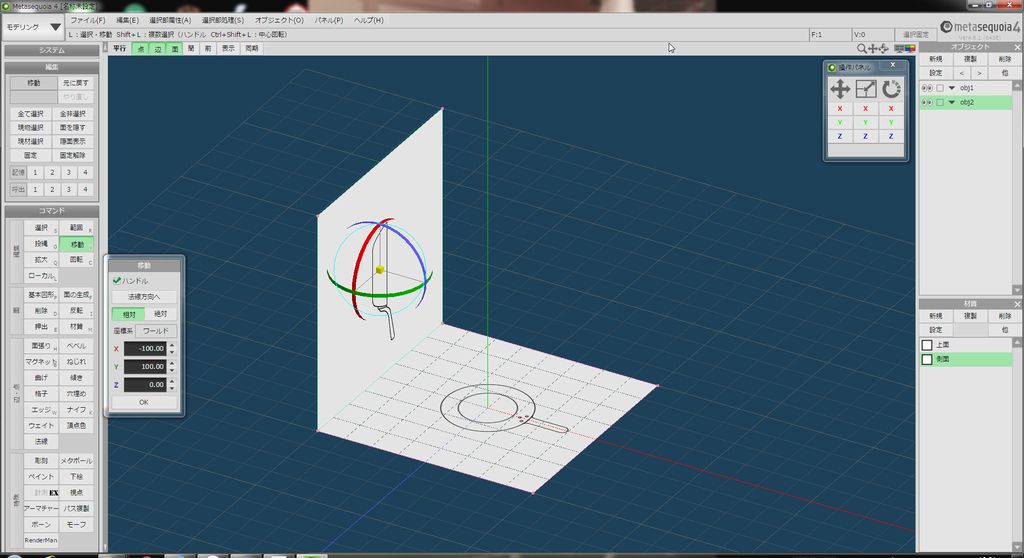This screenshot has width=1024, height=558.
Task: Click the scale icon in 操作パネル
Action: point(865,89)
